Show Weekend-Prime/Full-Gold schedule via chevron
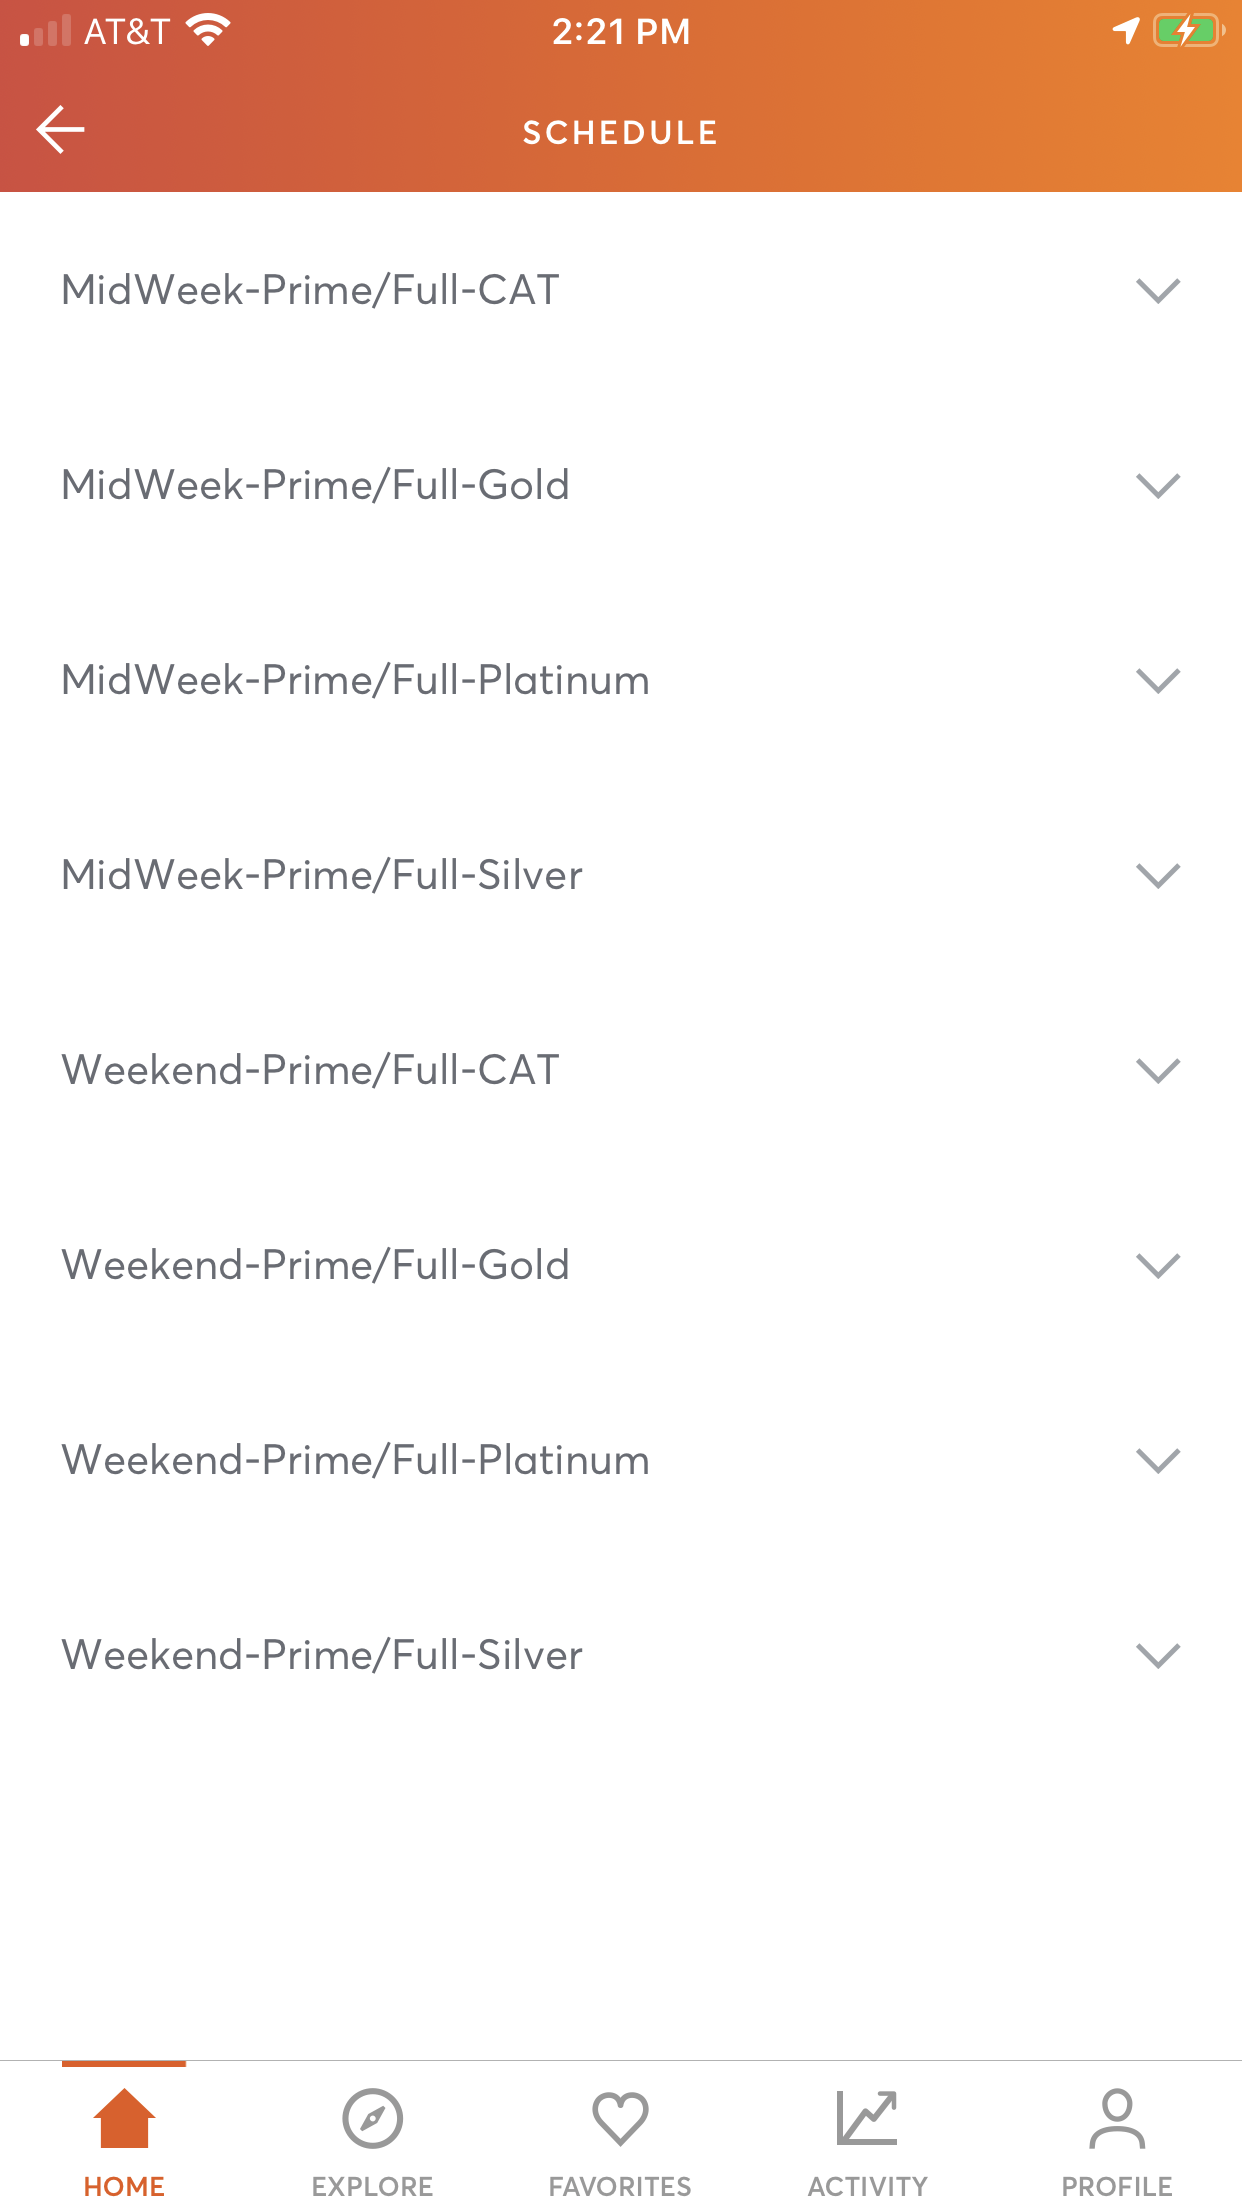Image resolution: width=1242 pixels, height=2208 pixels. click(1158, 1266)
